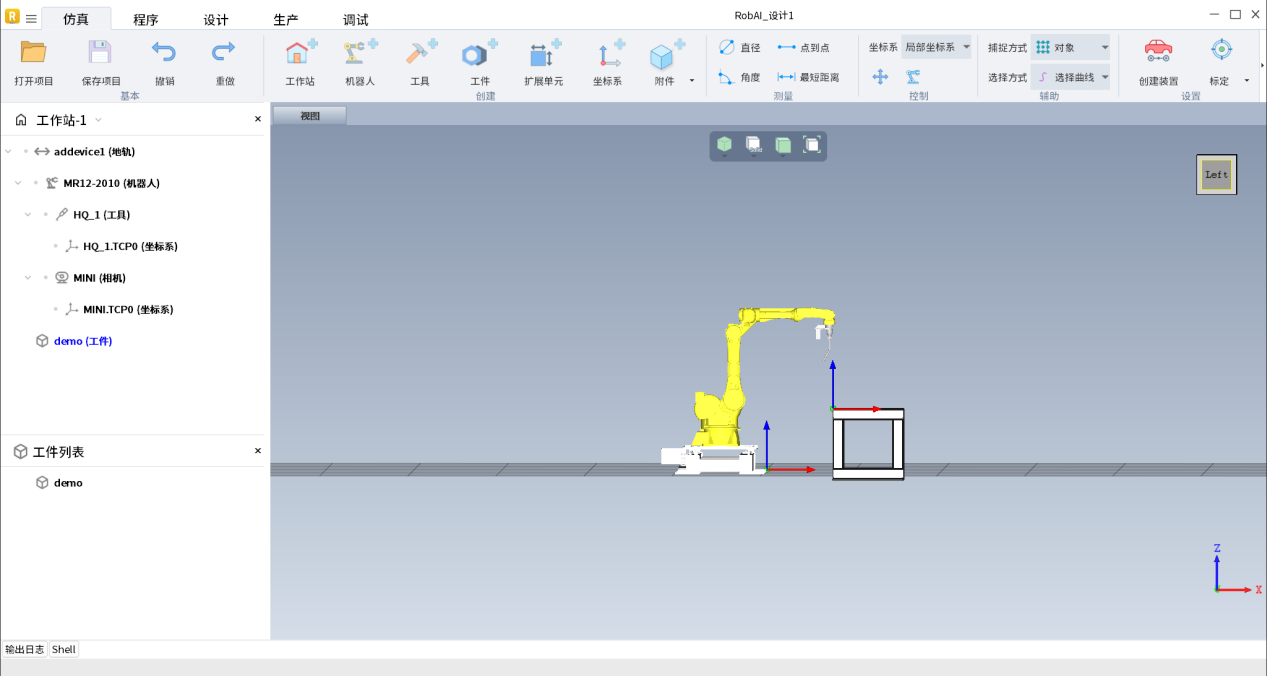
Task: Collapse the addevice1 (地轨) tree node
Action: click(9, 152)
